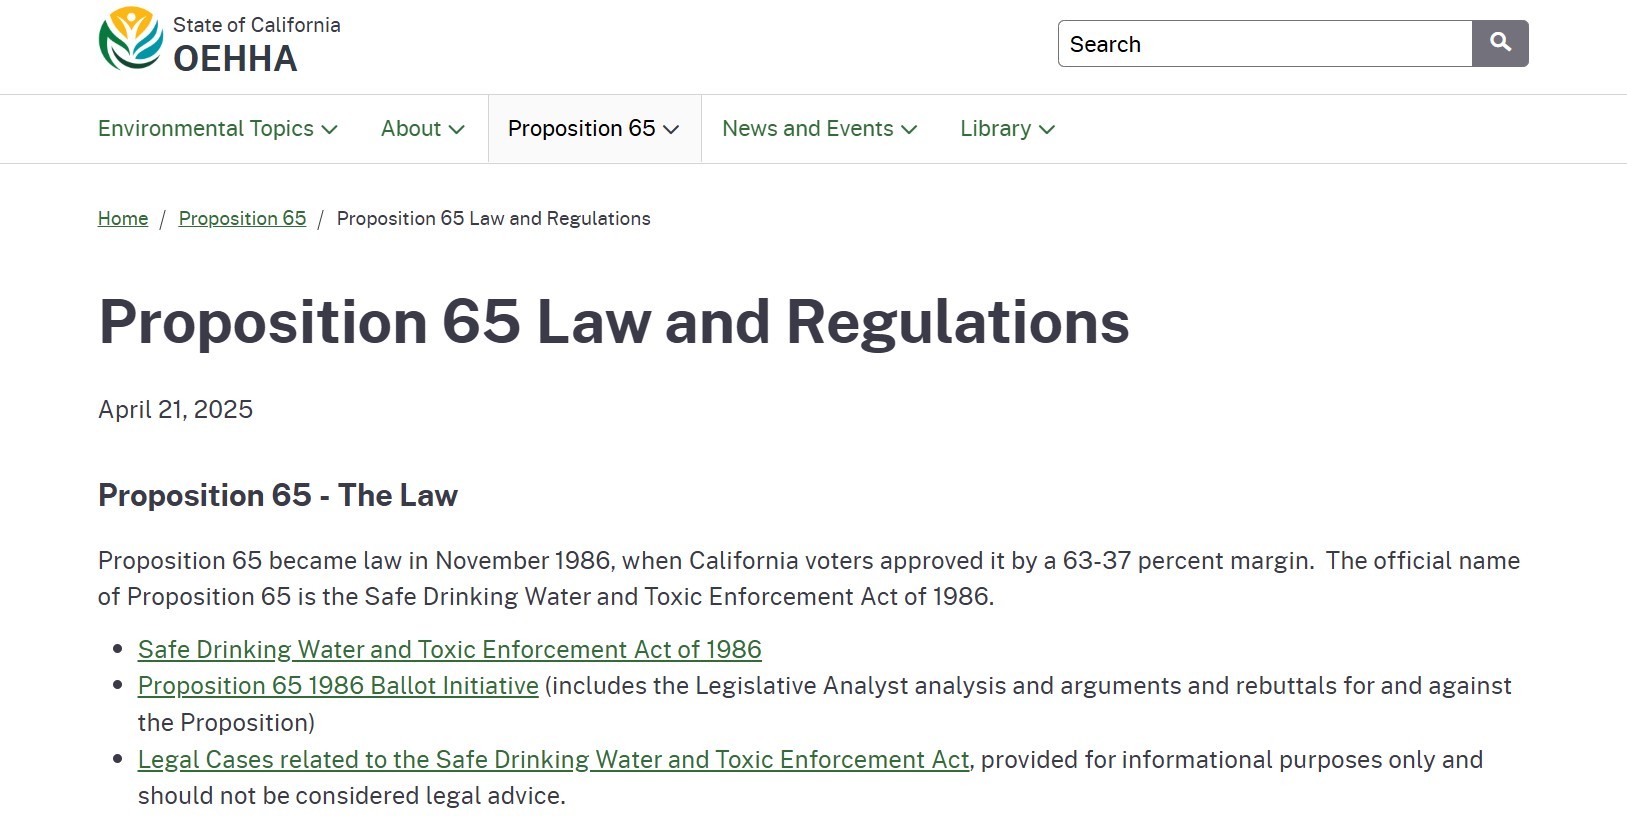1627x831 pixels.
Task: Open the Legal Cases related link
Action: pyautogui.click(x=553, y=760)
